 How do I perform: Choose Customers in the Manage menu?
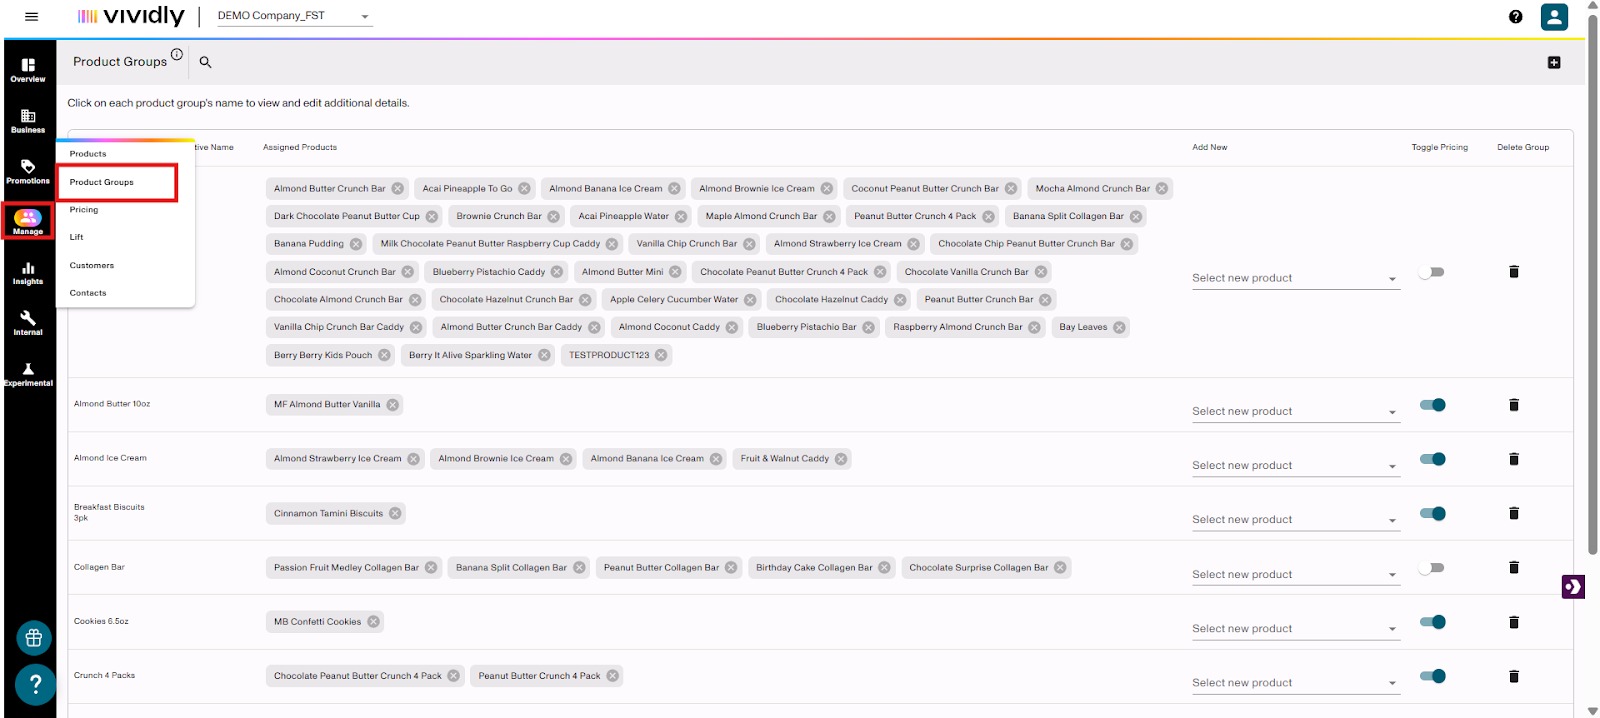(92, 265)
